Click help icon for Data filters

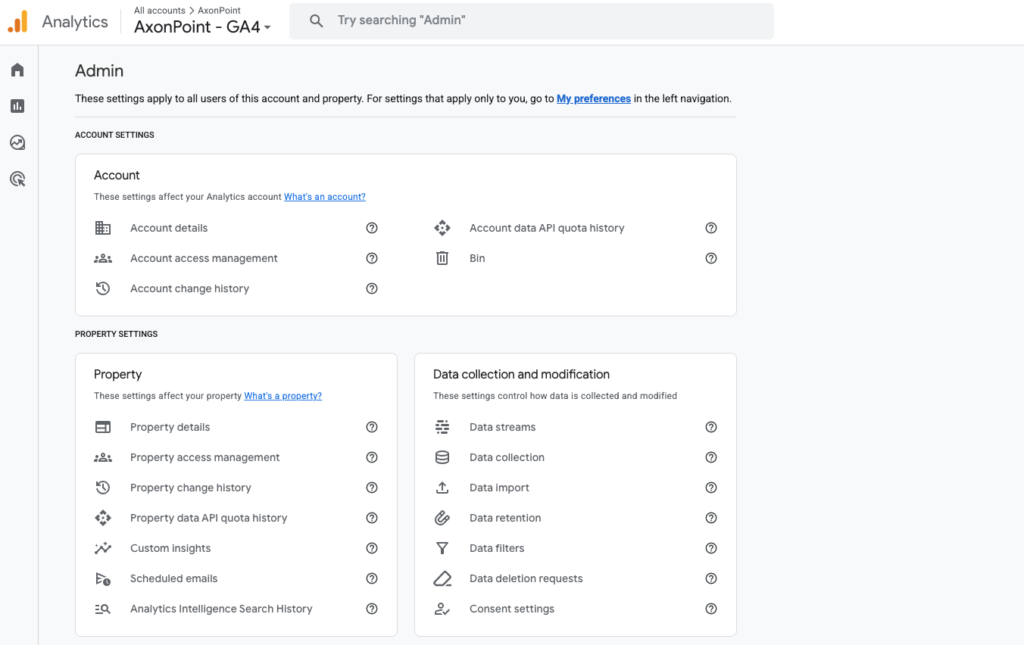click(711, 548)
